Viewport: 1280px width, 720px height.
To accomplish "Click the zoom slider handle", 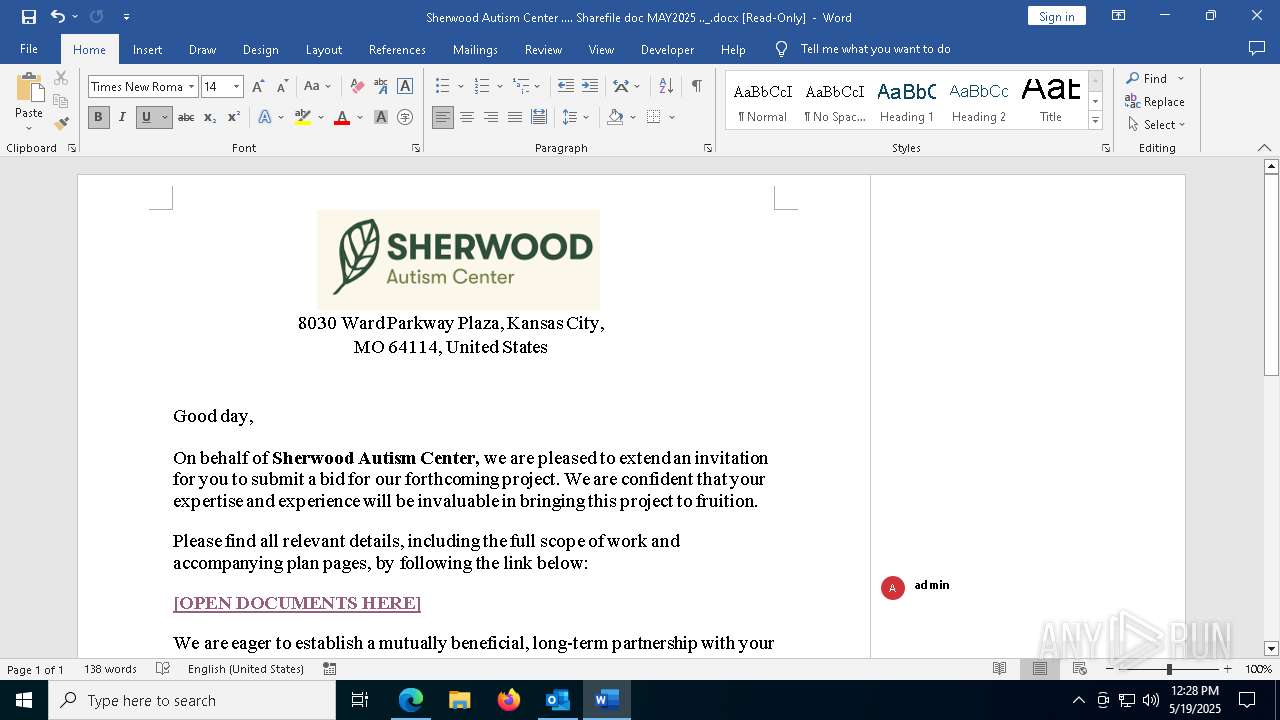I will pyautogui.click(x=1169, y=669).
